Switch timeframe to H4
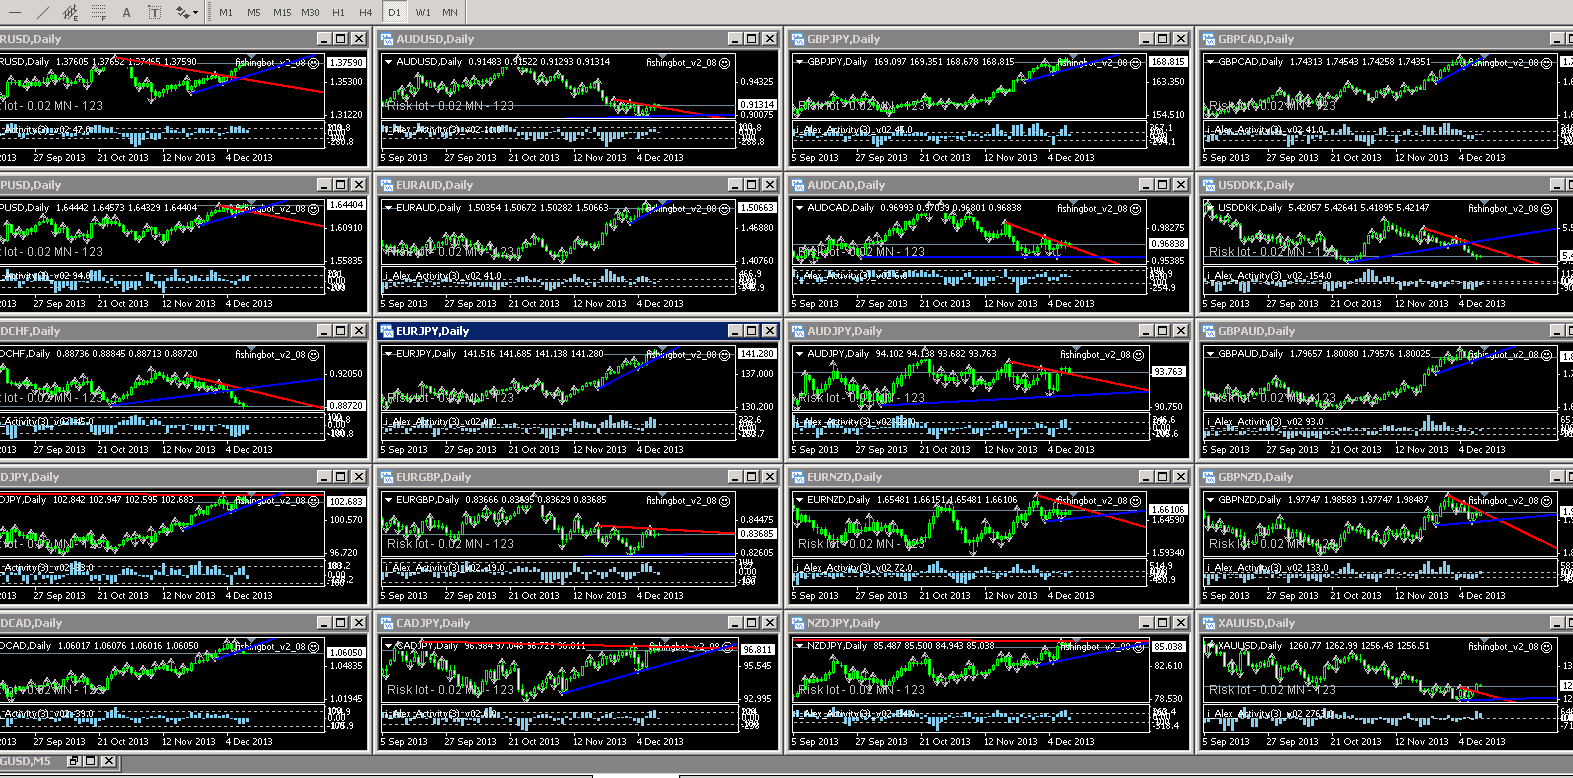 click(366, 12)
